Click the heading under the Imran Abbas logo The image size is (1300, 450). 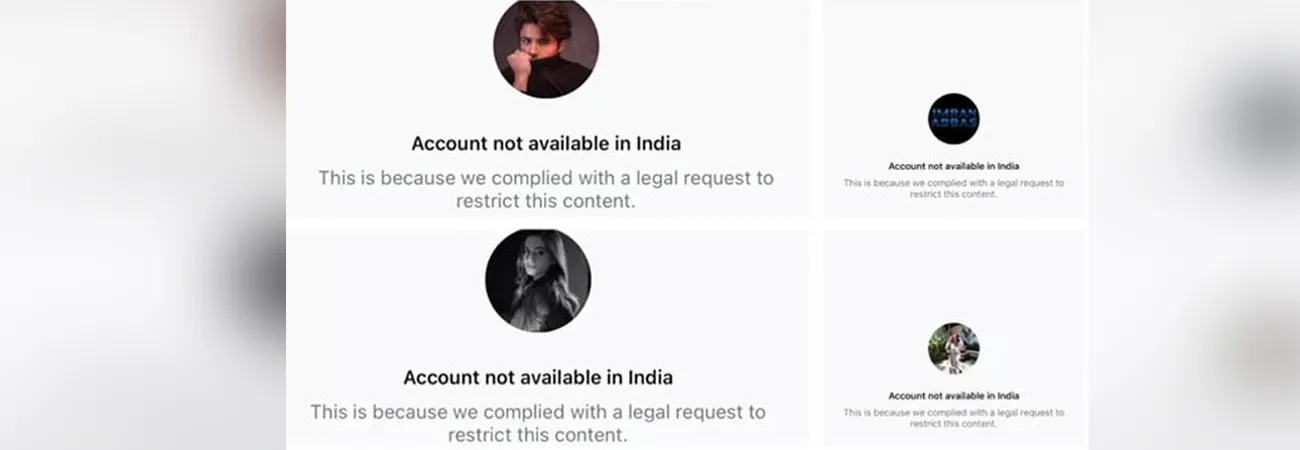tap(953, 166)
